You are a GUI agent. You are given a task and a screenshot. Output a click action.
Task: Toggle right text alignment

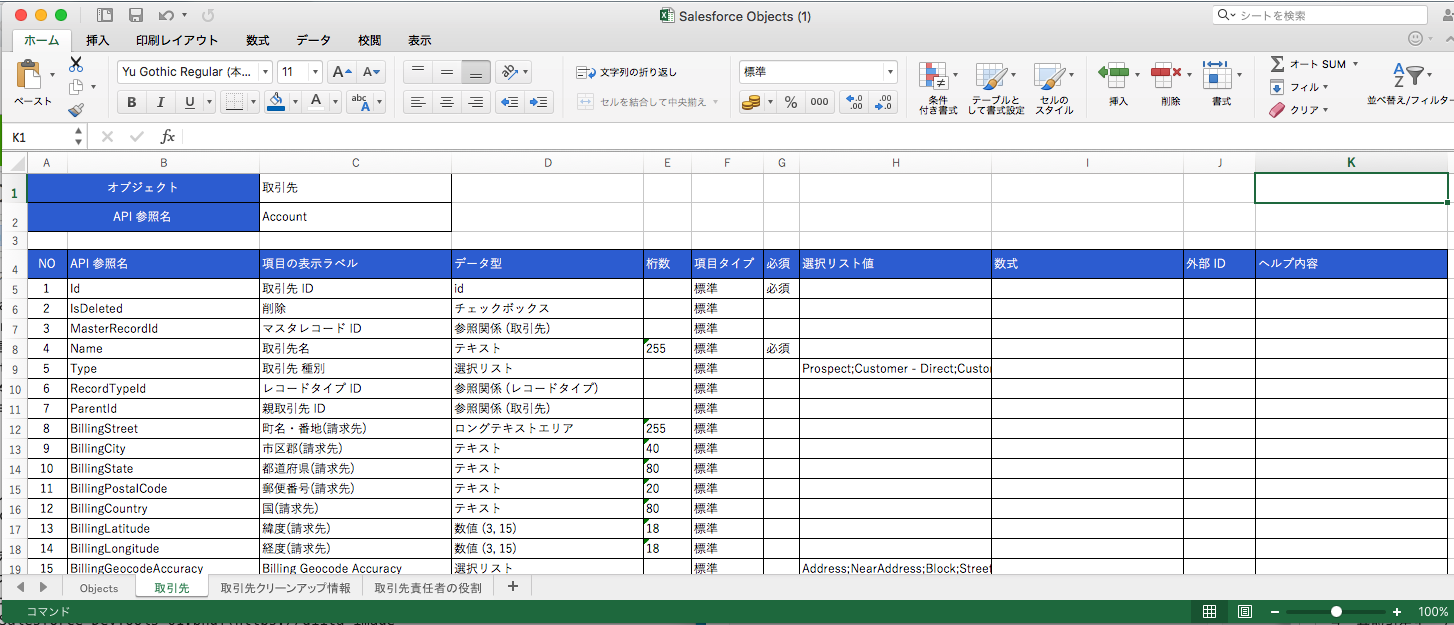click(x=476, y=102)
